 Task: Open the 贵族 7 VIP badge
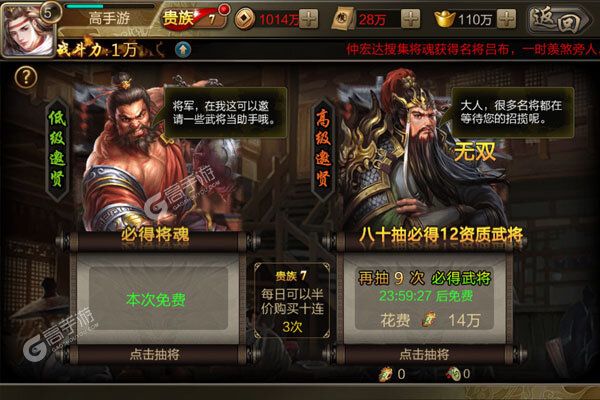[194, 18]
